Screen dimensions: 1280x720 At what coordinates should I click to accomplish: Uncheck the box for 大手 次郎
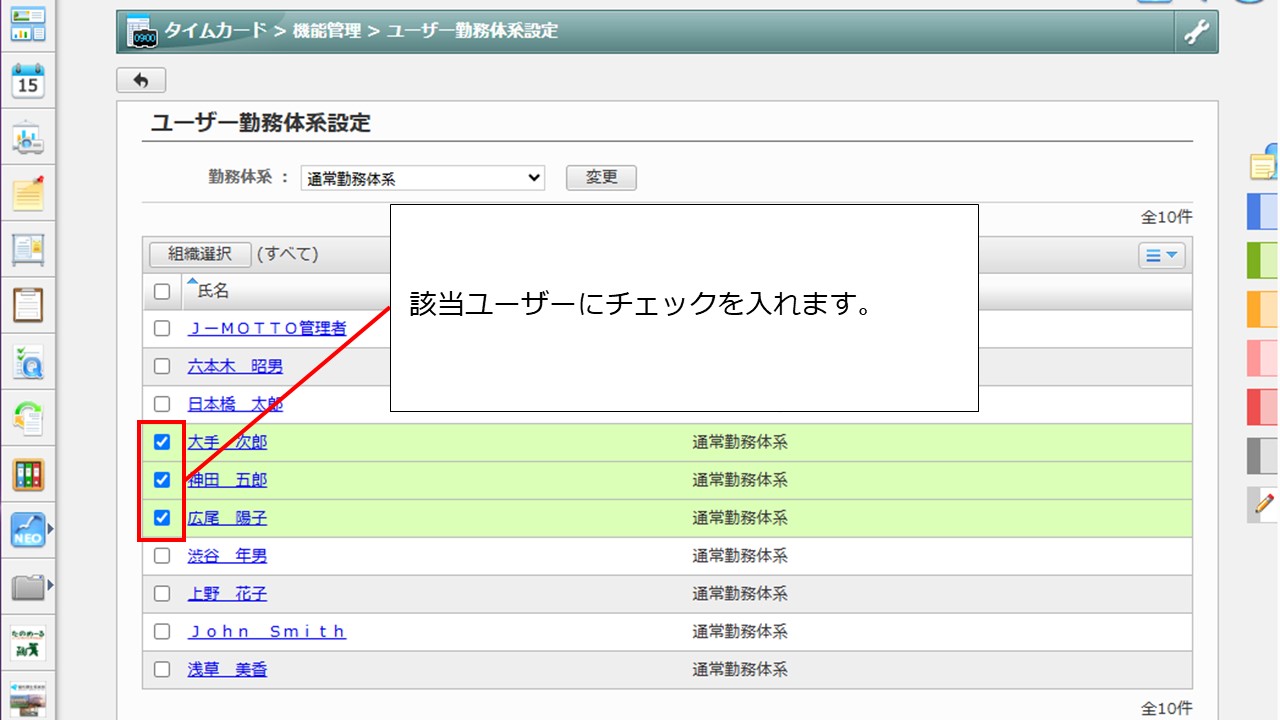pyautogui.click(x=162, y=442)
